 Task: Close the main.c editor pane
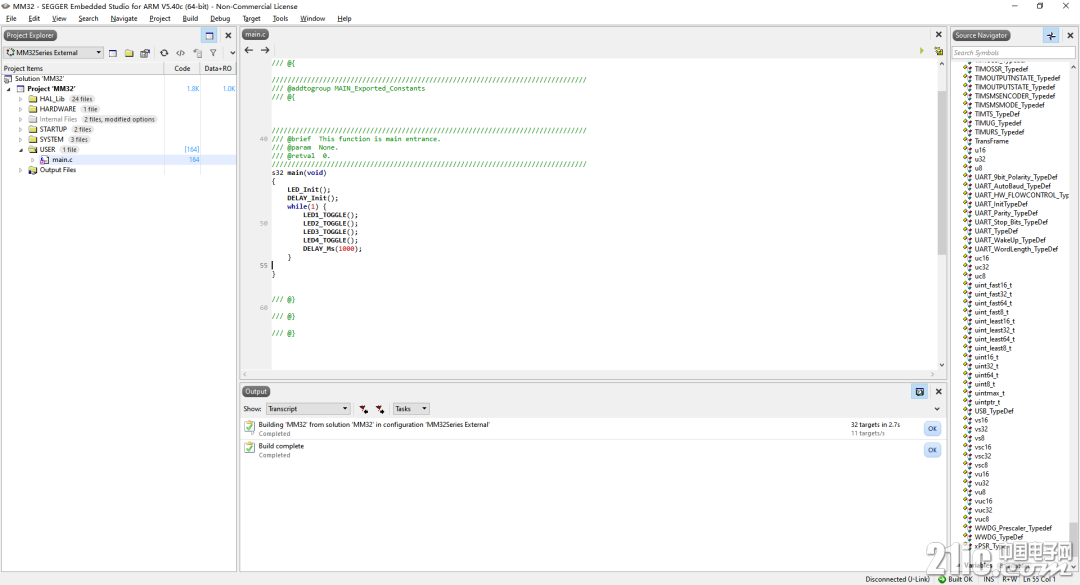click(938, 34)
